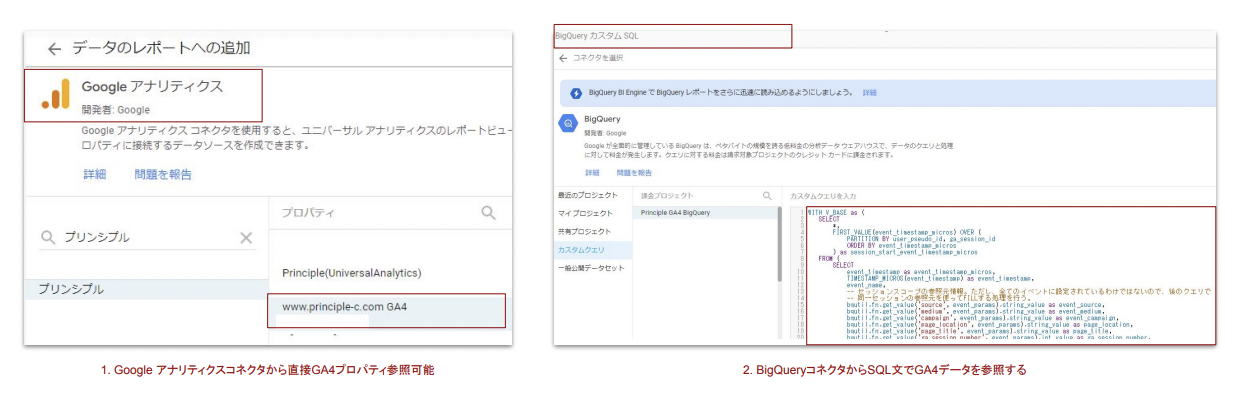The width and height of the screenshot is (1254, 404).
Task: Select マイプロジェクト in BigQuery sidebar
Action: click(584, 213)
